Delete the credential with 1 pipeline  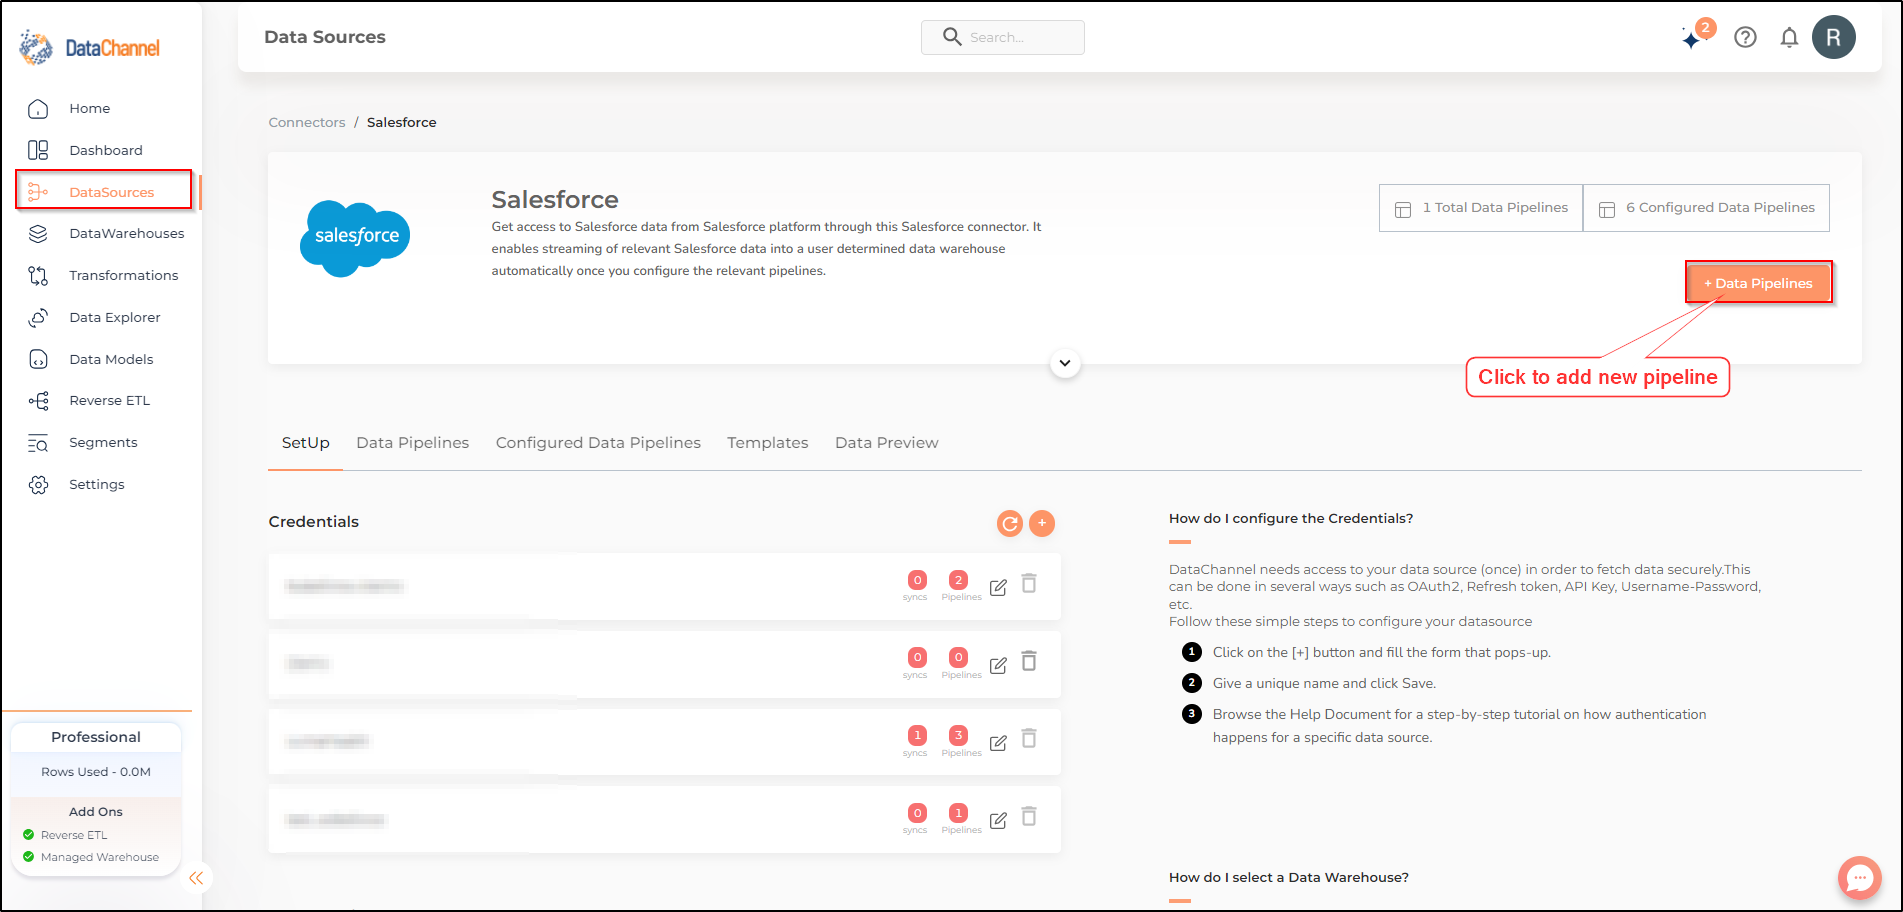(1029, 817)
